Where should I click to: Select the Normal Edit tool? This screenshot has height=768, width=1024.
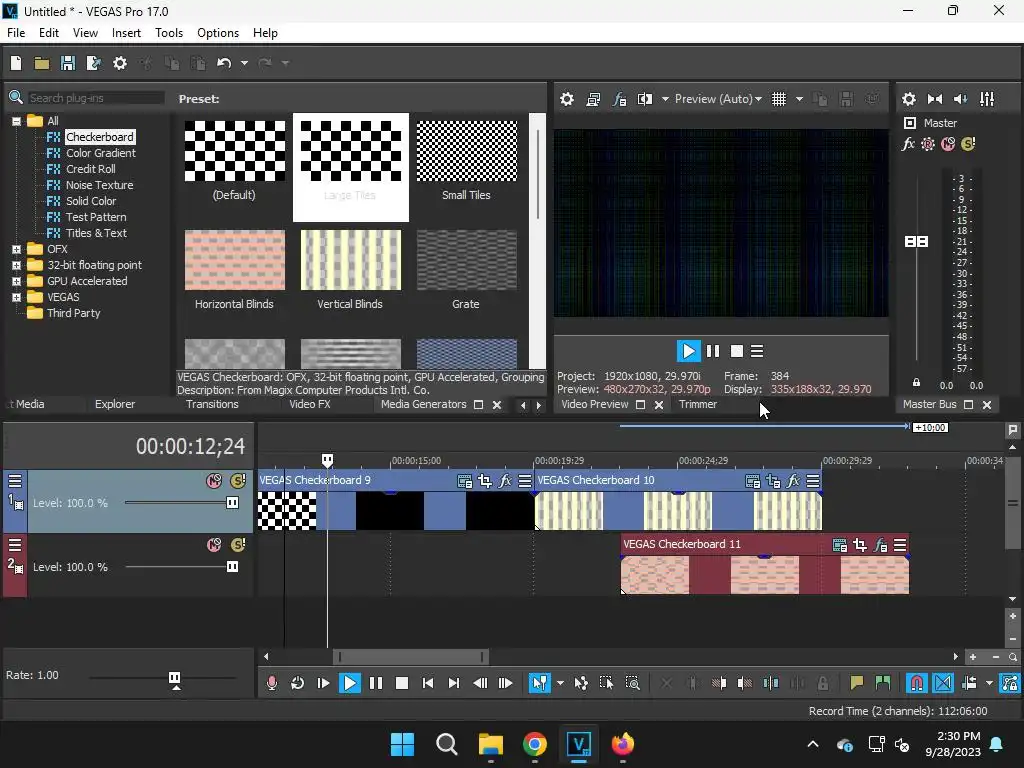539,683
